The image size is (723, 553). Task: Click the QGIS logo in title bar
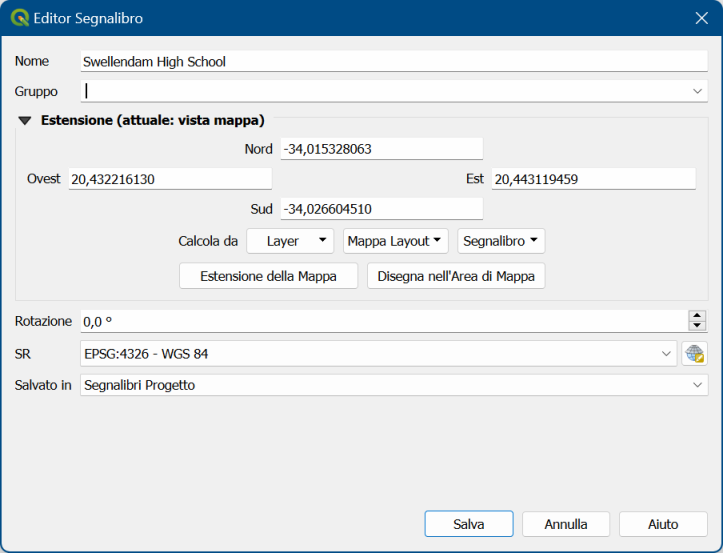pos(19,18)
